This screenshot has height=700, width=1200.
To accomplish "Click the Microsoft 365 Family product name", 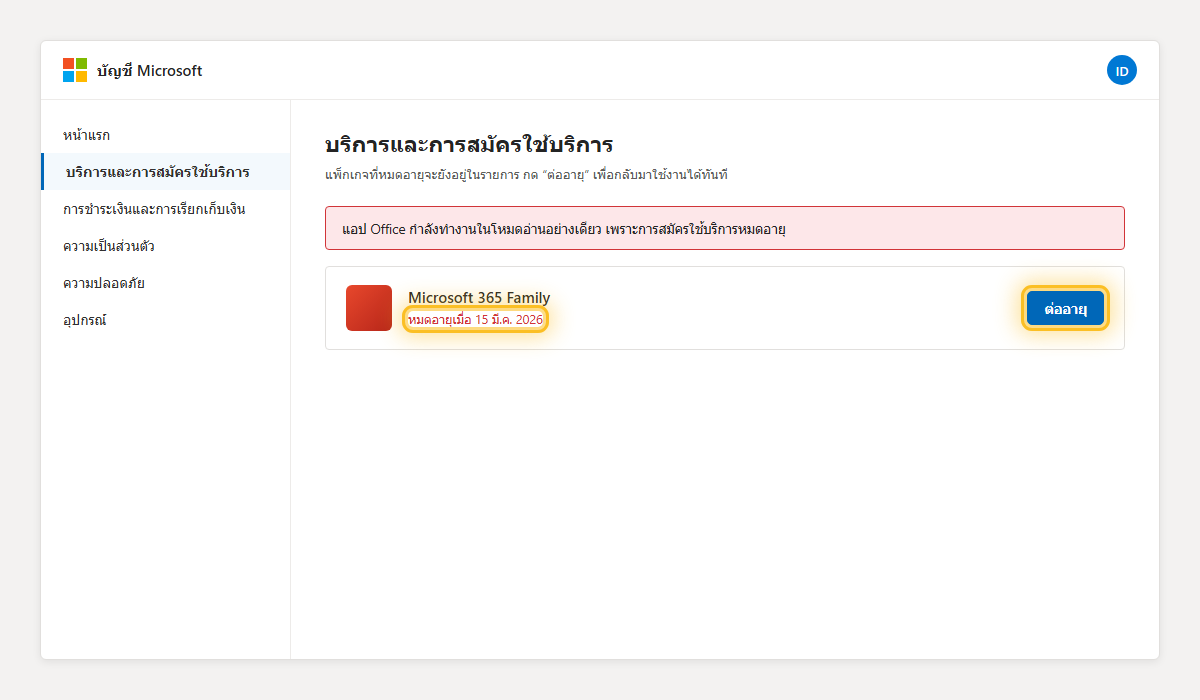I will 479,298.
